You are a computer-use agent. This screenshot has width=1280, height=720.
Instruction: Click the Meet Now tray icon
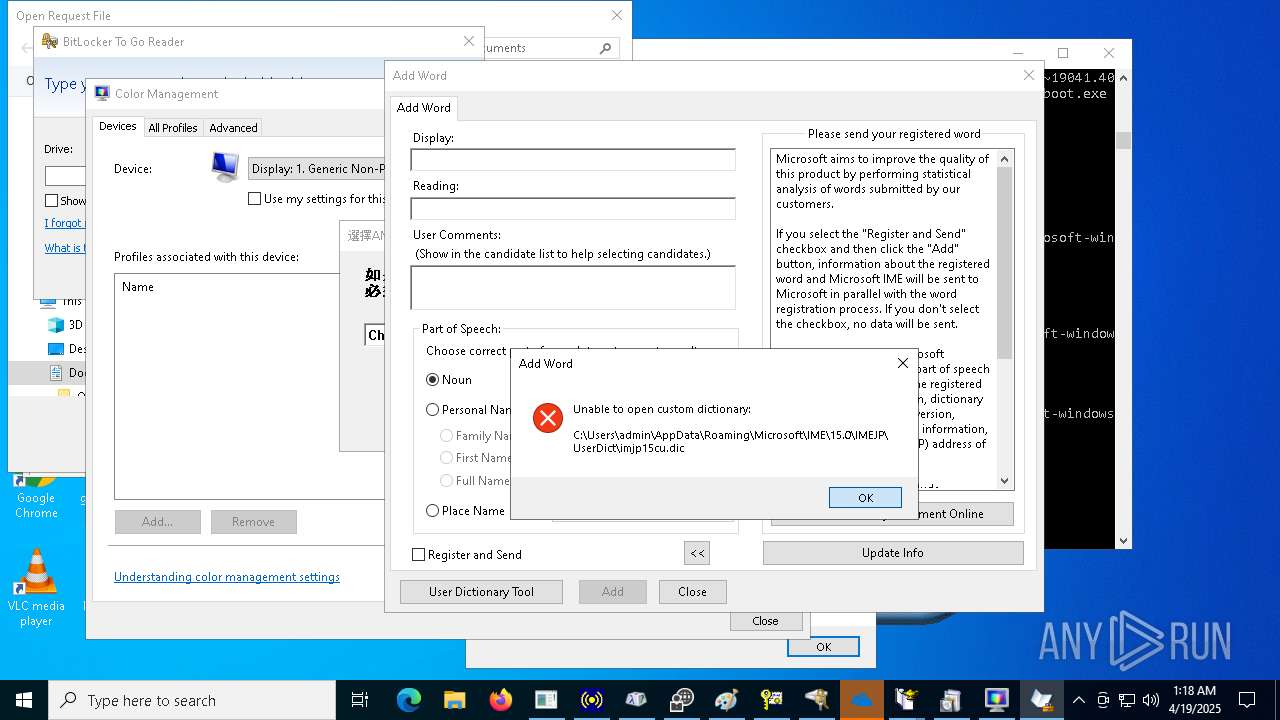(1103, 700)
